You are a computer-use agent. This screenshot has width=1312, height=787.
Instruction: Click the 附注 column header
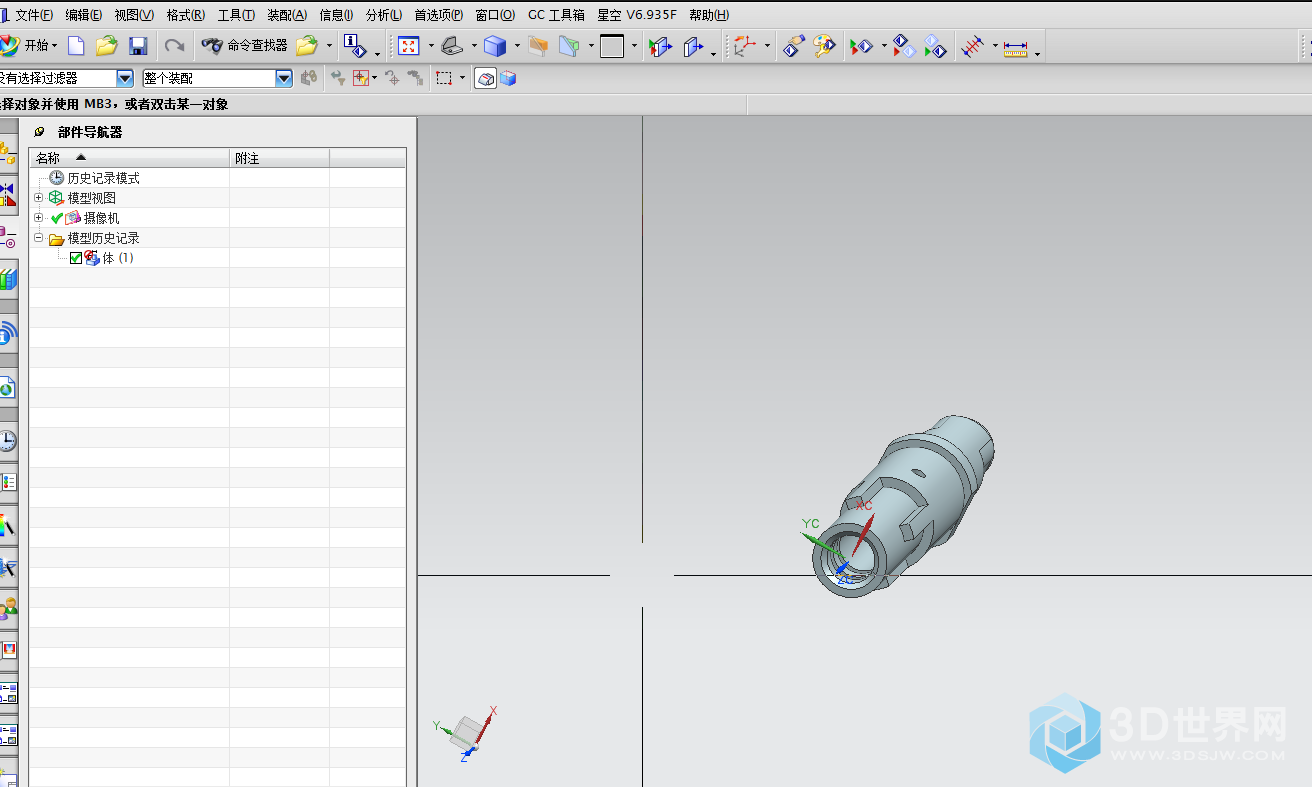coord(280,158)
